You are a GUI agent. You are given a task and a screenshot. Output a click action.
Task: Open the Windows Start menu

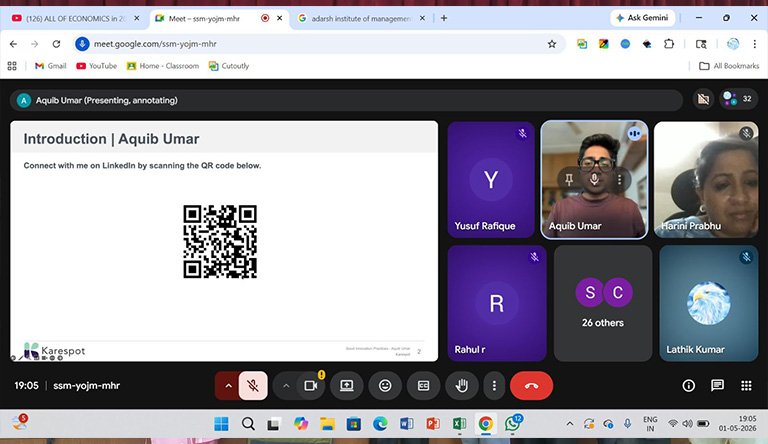pos(221,424)
